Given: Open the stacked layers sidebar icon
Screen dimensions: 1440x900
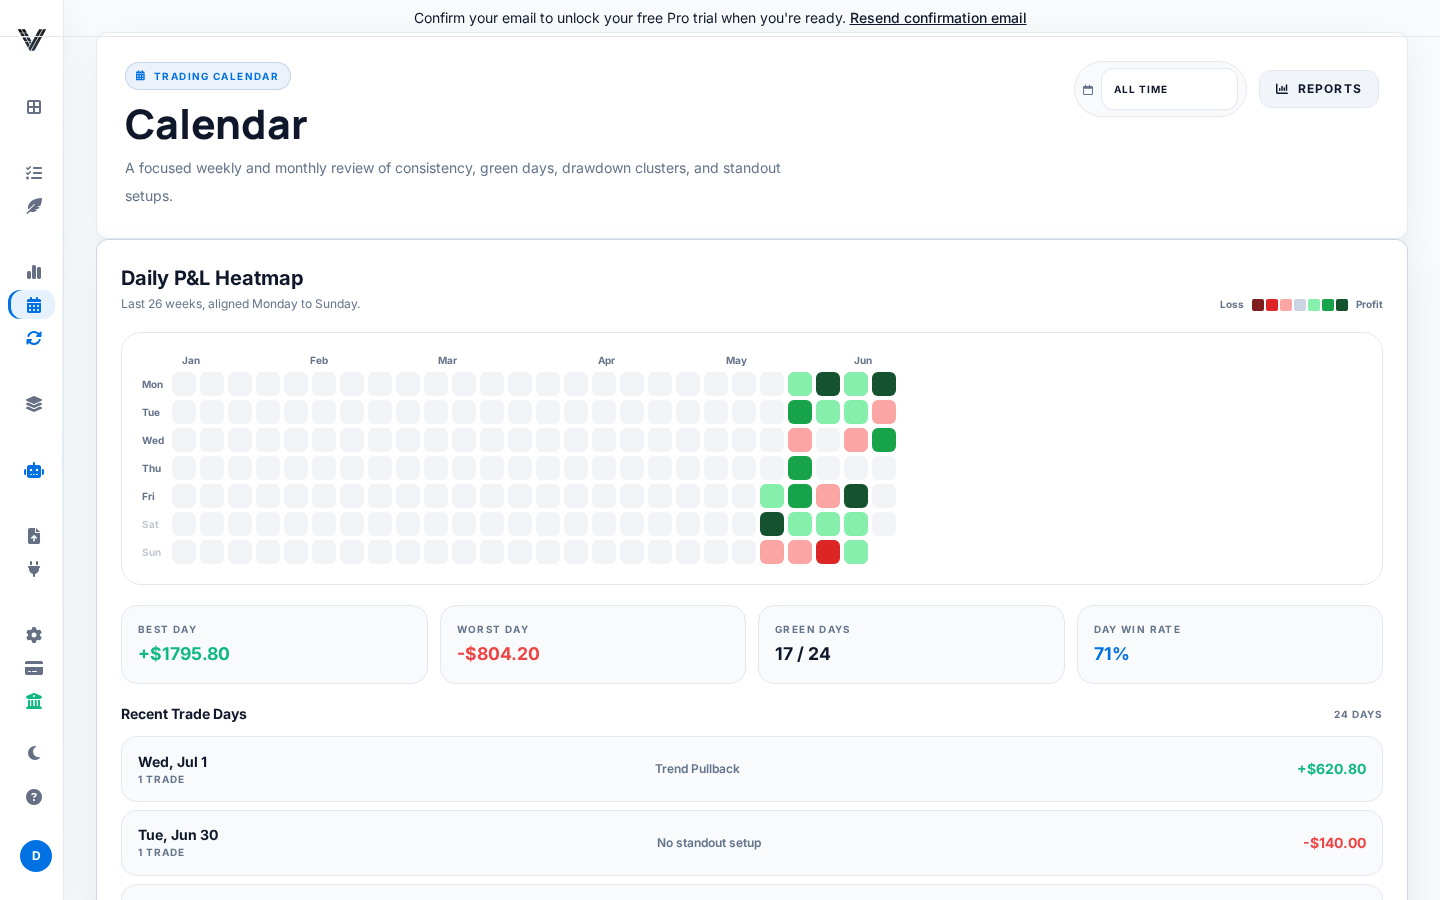Looking at the screenshot, I should pyautogui.click(x=34, y=404).
